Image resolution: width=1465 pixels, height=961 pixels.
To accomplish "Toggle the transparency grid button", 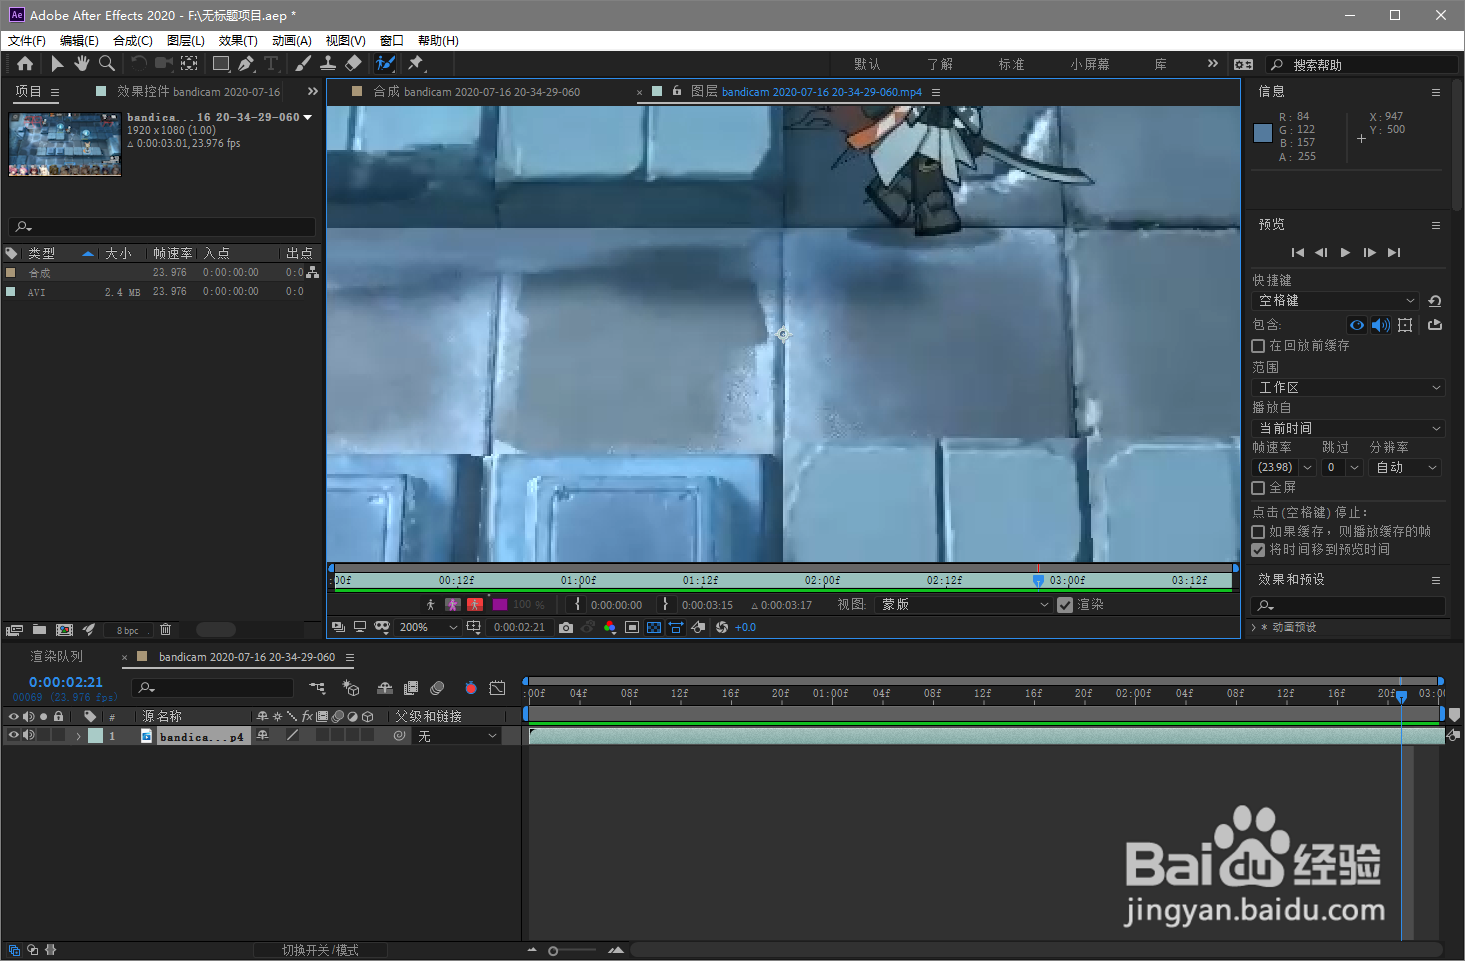I will tap(654, 627).
